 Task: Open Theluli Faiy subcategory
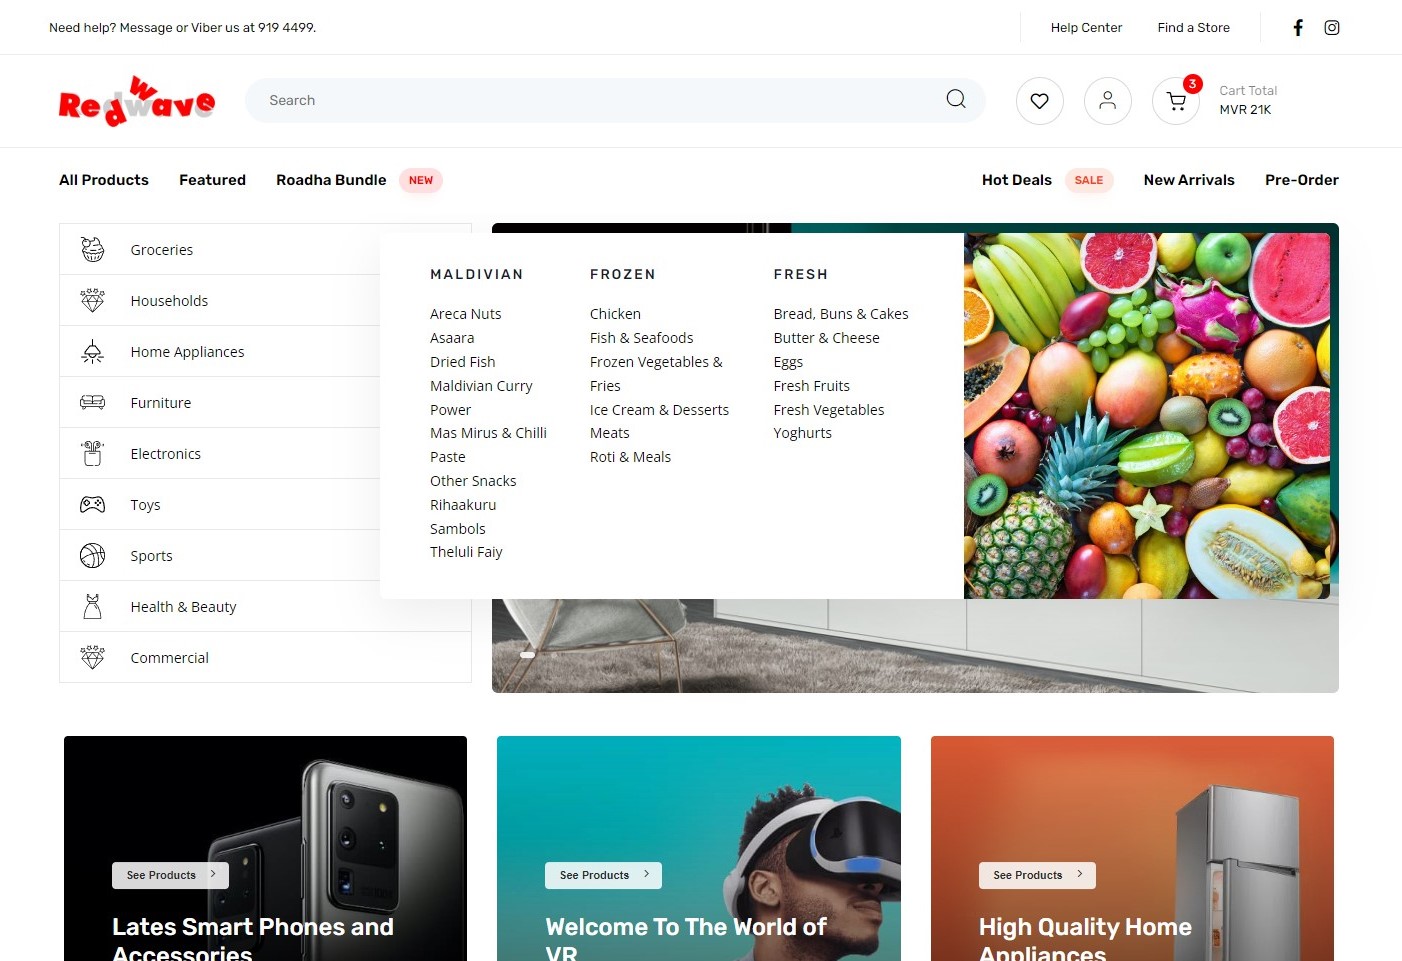(x=466, y=552)
